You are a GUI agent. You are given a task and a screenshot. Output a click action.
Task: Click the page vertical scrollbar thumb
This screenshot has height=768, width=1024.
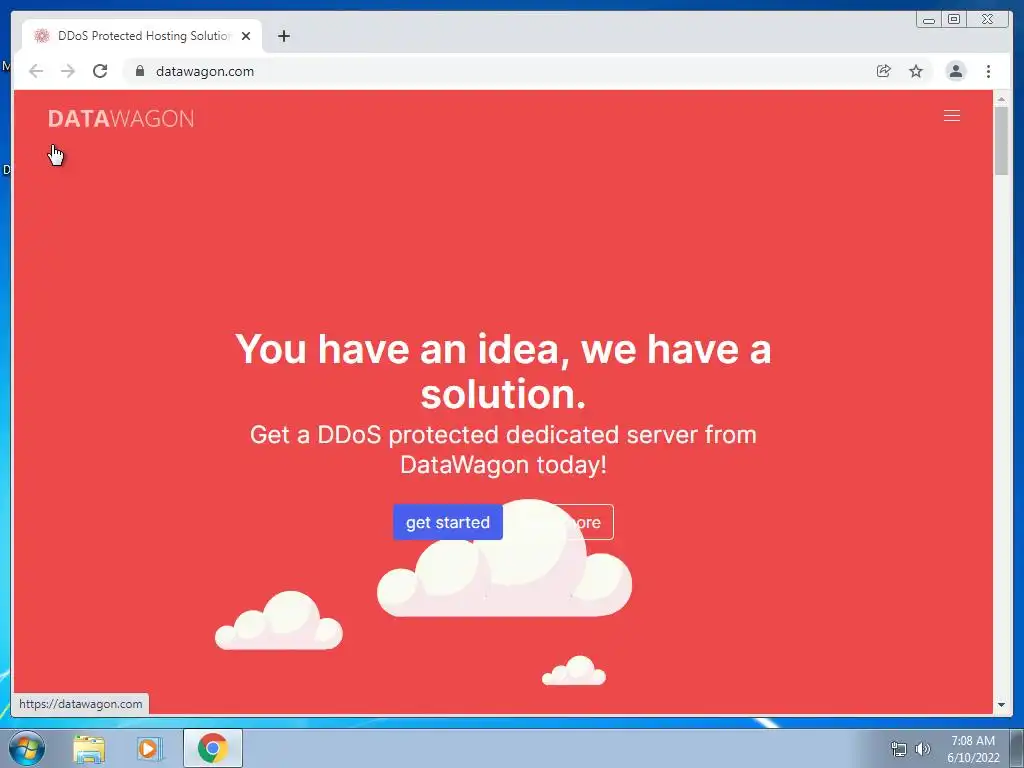pos(1001,140)
